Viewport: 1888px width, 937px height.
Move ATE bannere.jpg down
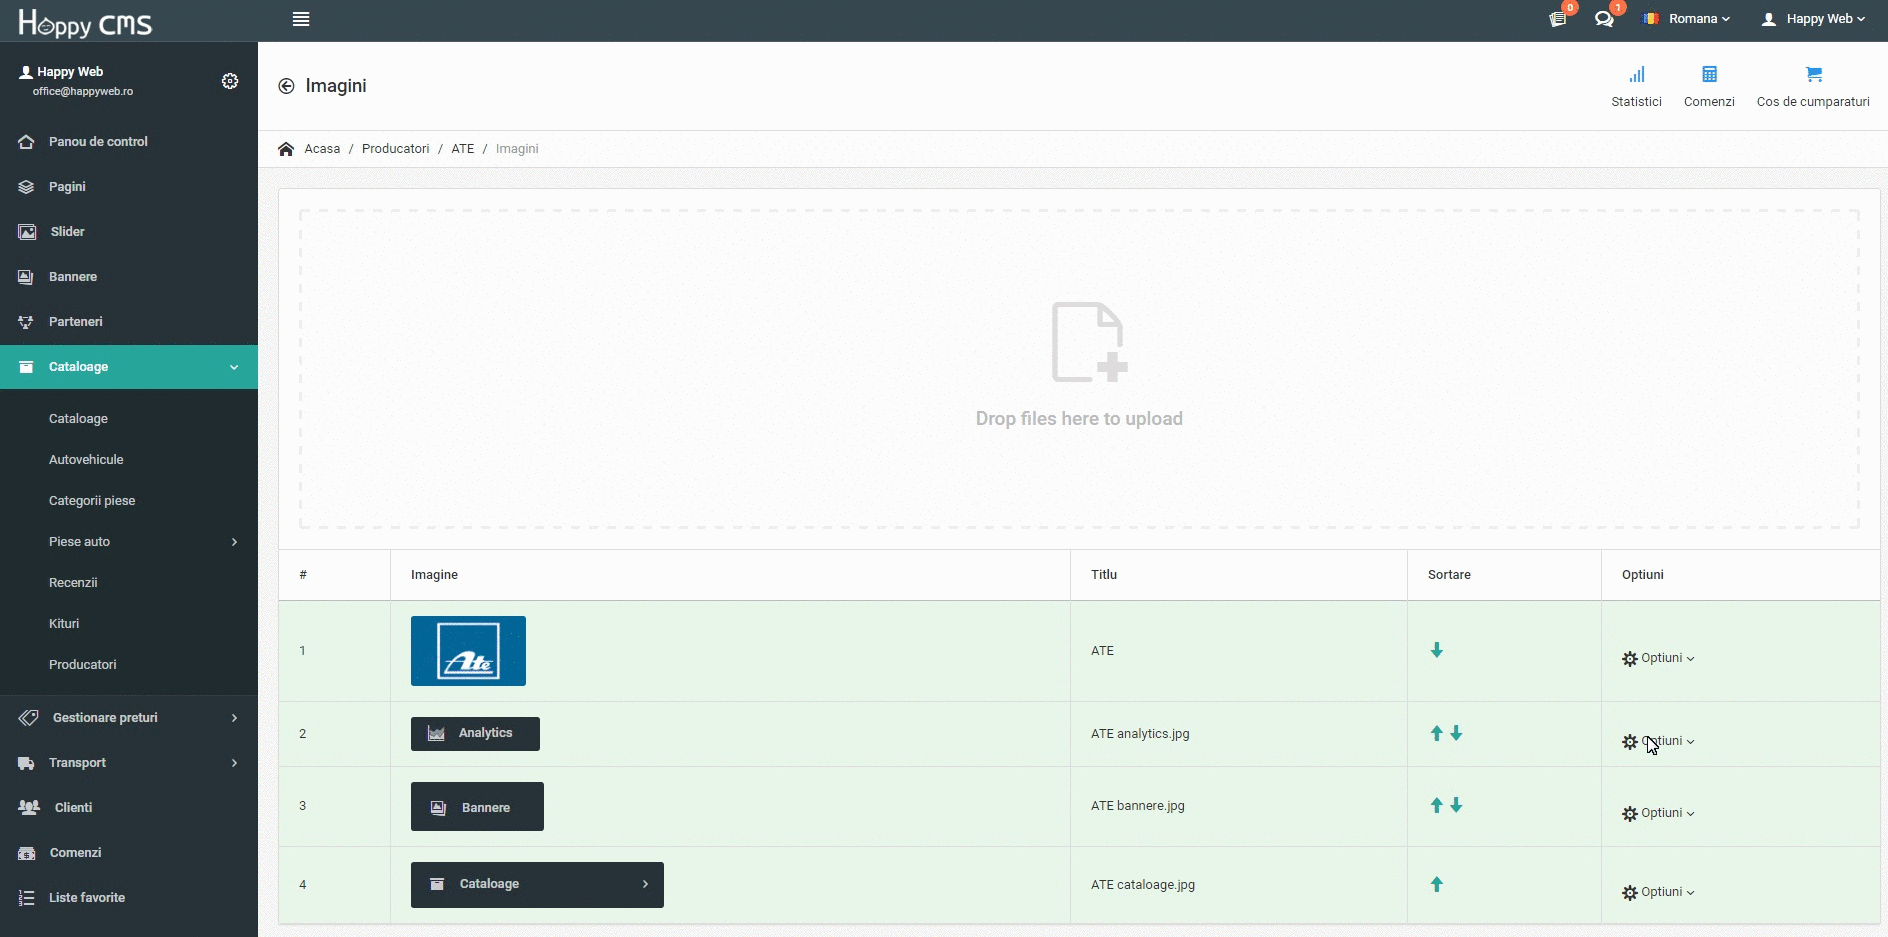tap(1457, 805)
